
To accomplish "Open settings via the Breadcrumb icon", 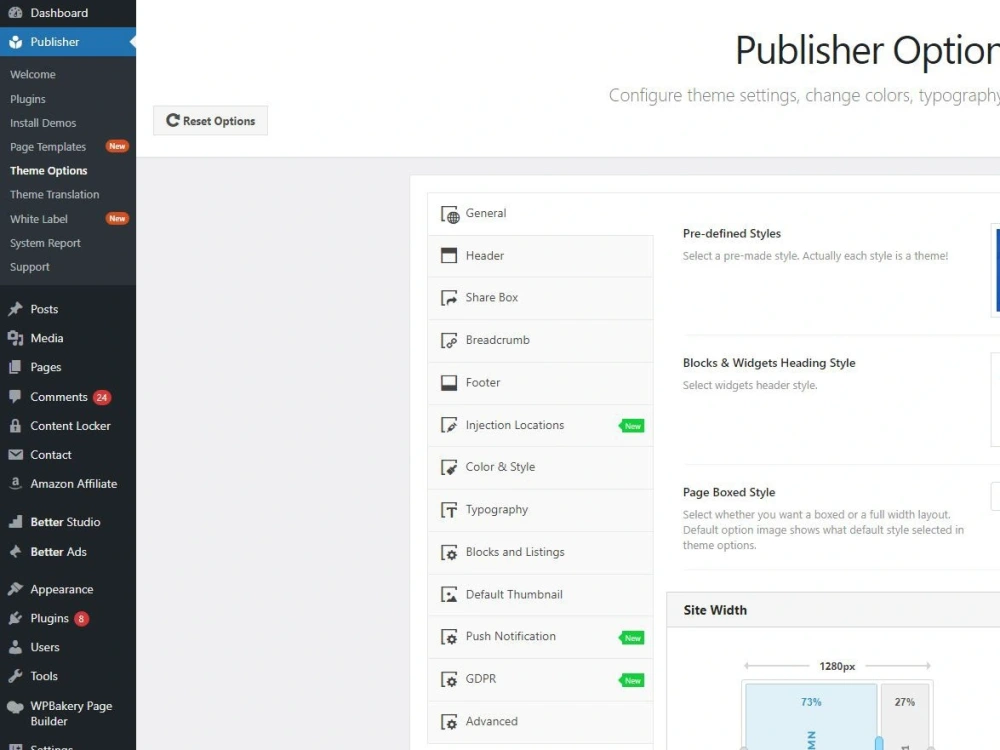I will coord(448,340).
